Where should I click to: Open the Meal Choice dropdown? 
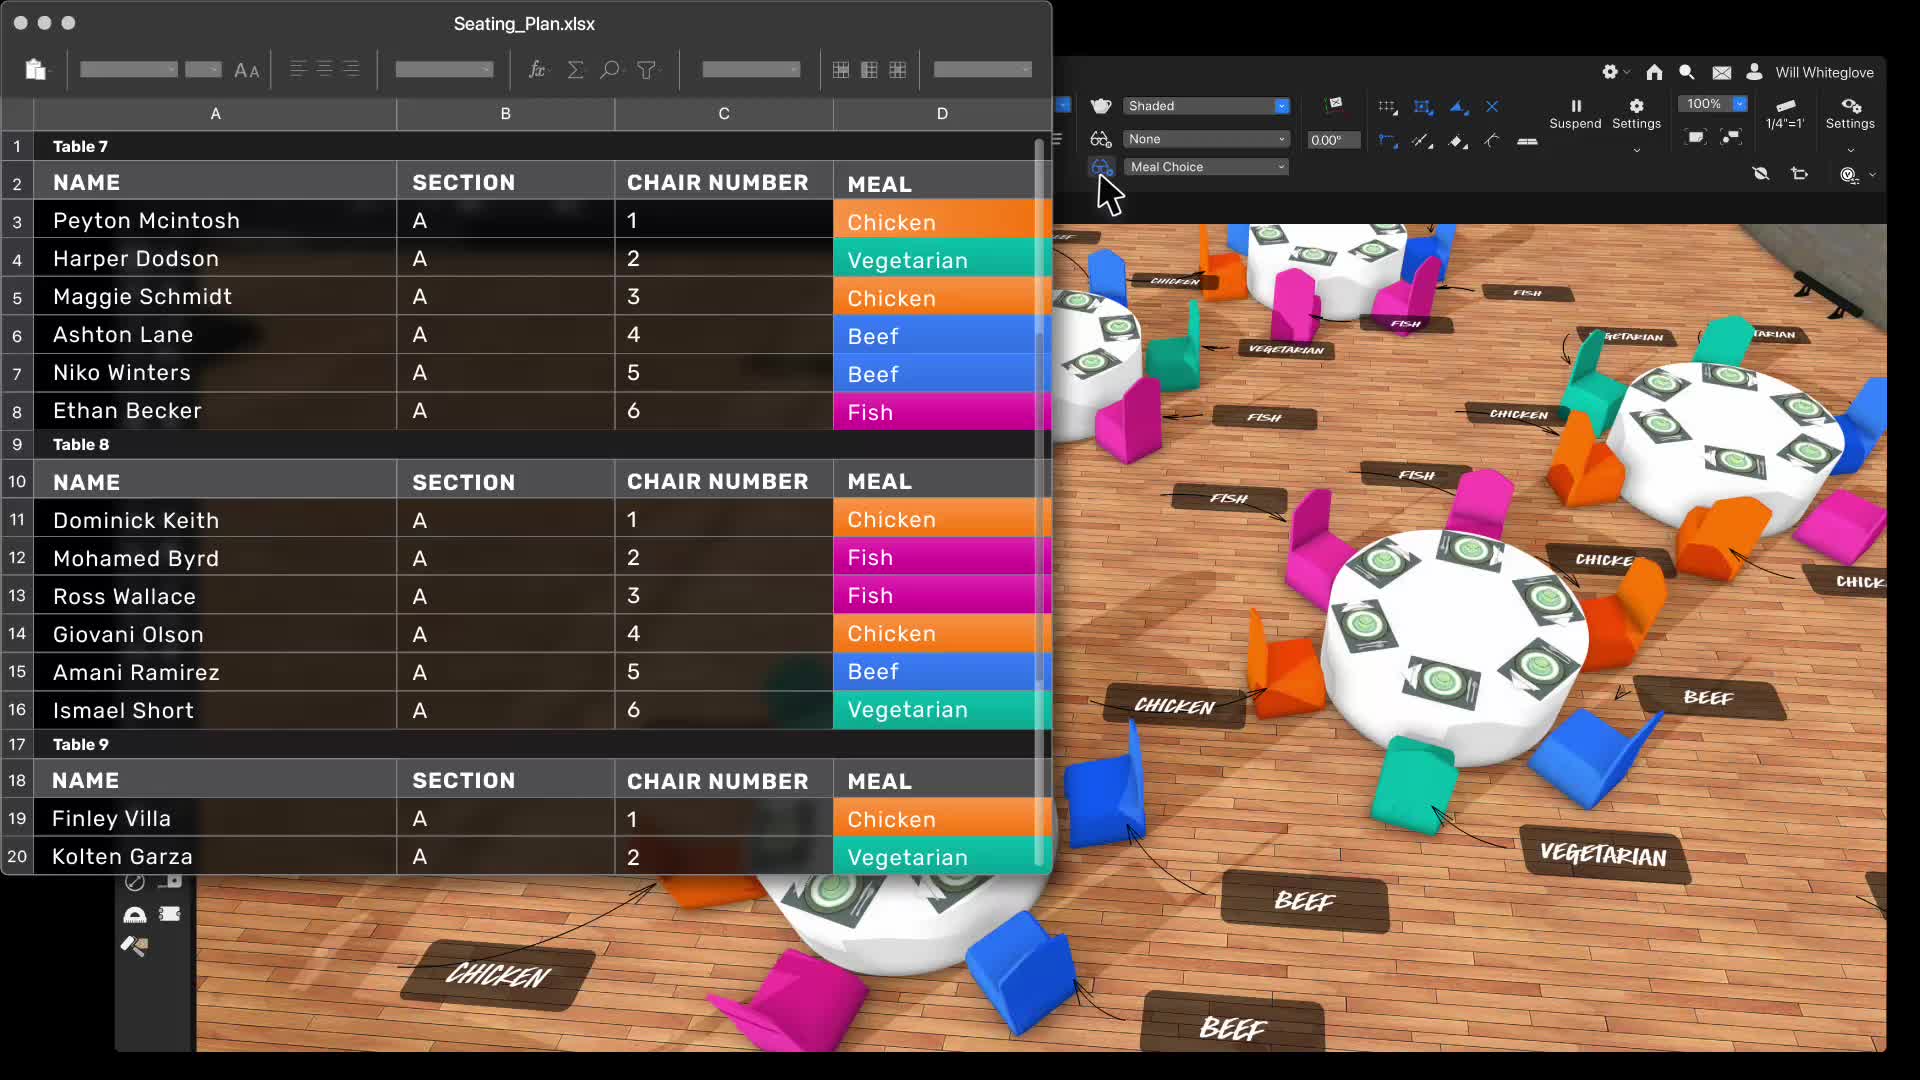tap(1206, 166)
